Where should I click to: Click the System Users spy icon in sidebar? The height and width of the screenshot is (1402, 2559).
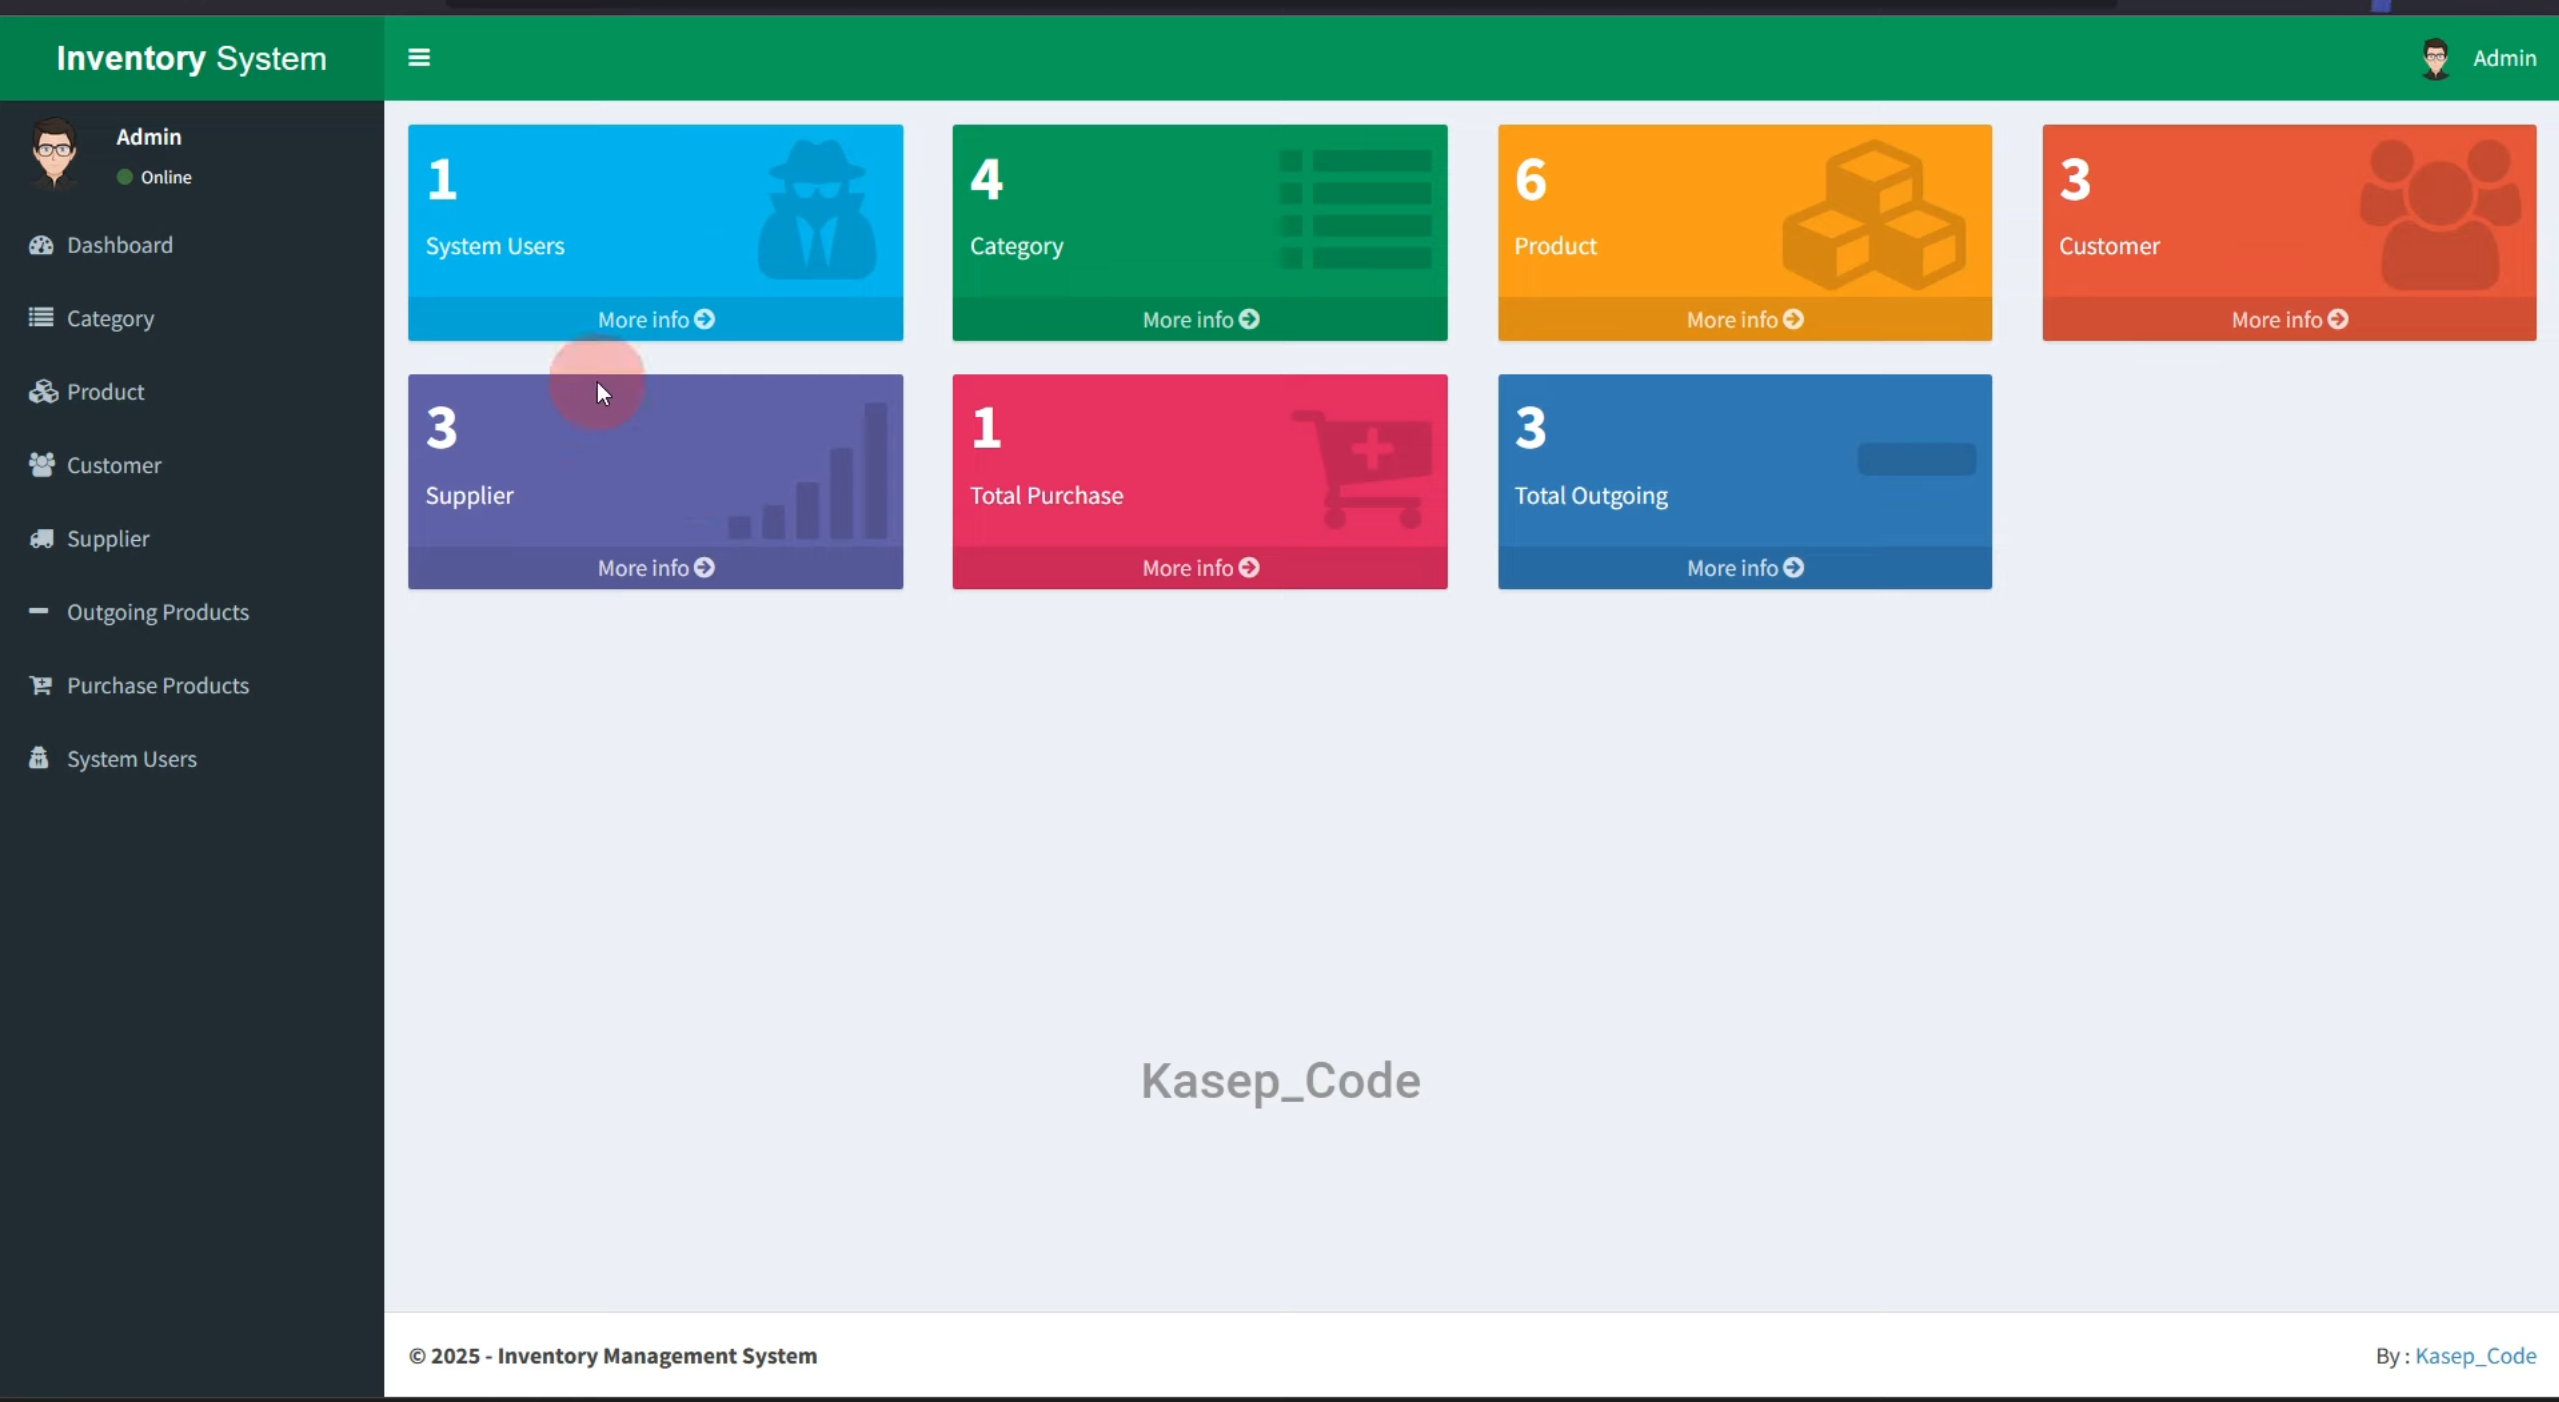[x=39, y=758]
